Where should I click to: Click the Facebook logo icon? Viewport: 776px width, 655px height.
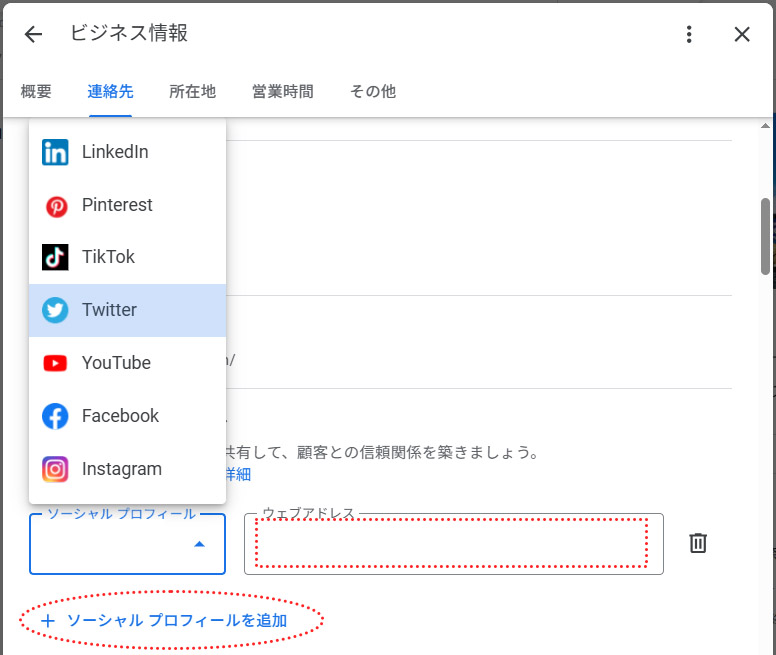click(55, 416)
